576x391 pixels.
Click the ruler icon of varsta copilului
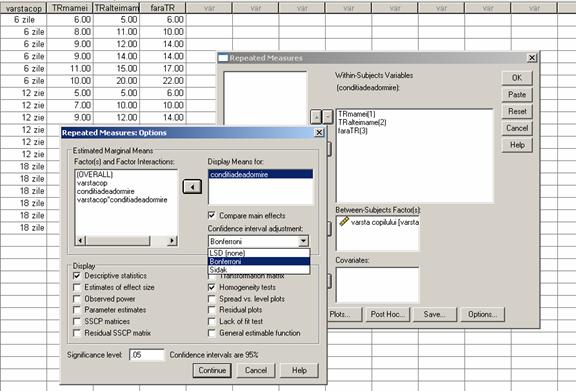coord(344,221)
